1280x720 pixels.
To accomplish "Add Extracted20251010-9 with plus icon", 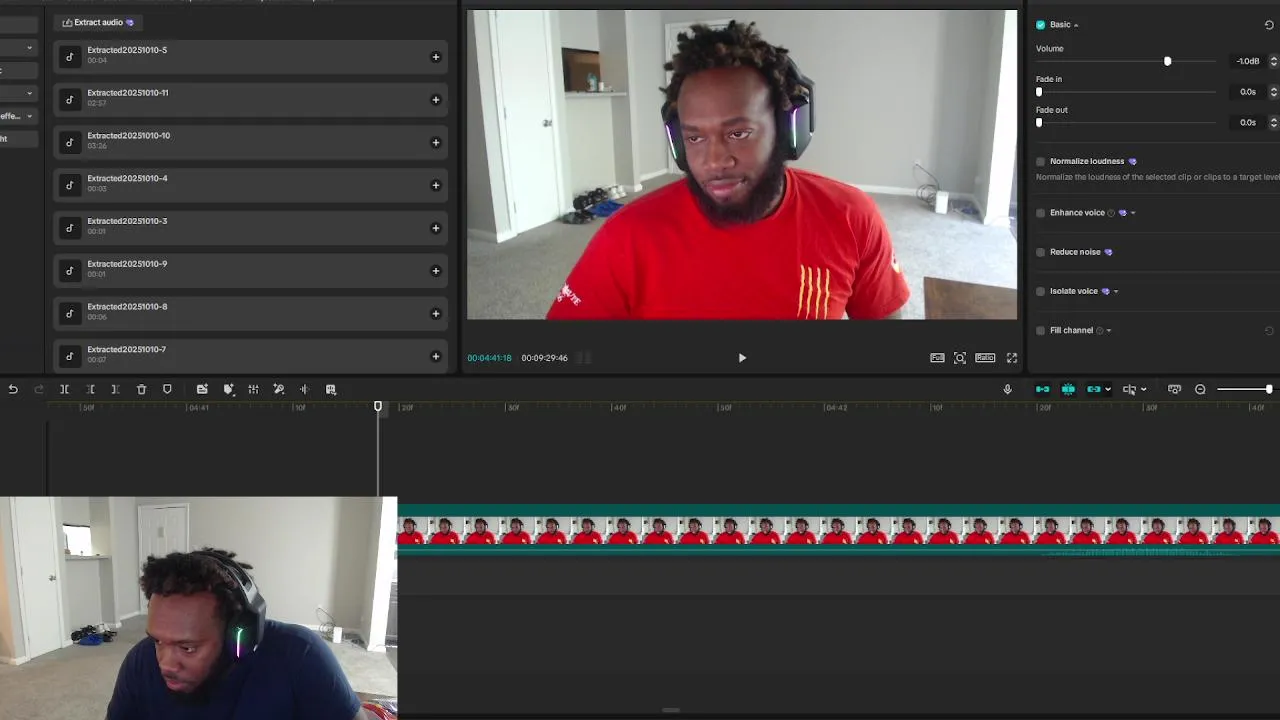I will tap(435, 271).
